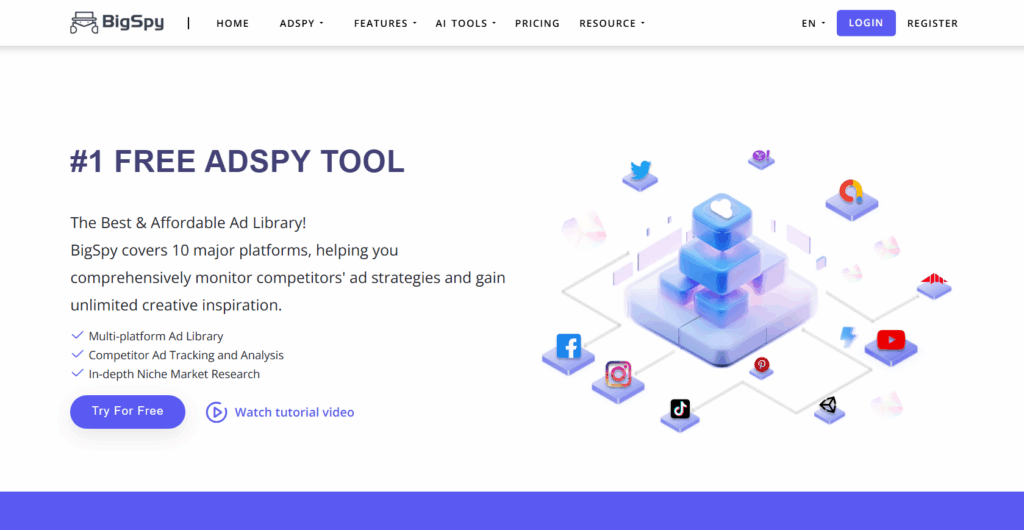Click the Twitter bird icon
The height and width of the screenshot is (530, 1024).
[641, 170]
